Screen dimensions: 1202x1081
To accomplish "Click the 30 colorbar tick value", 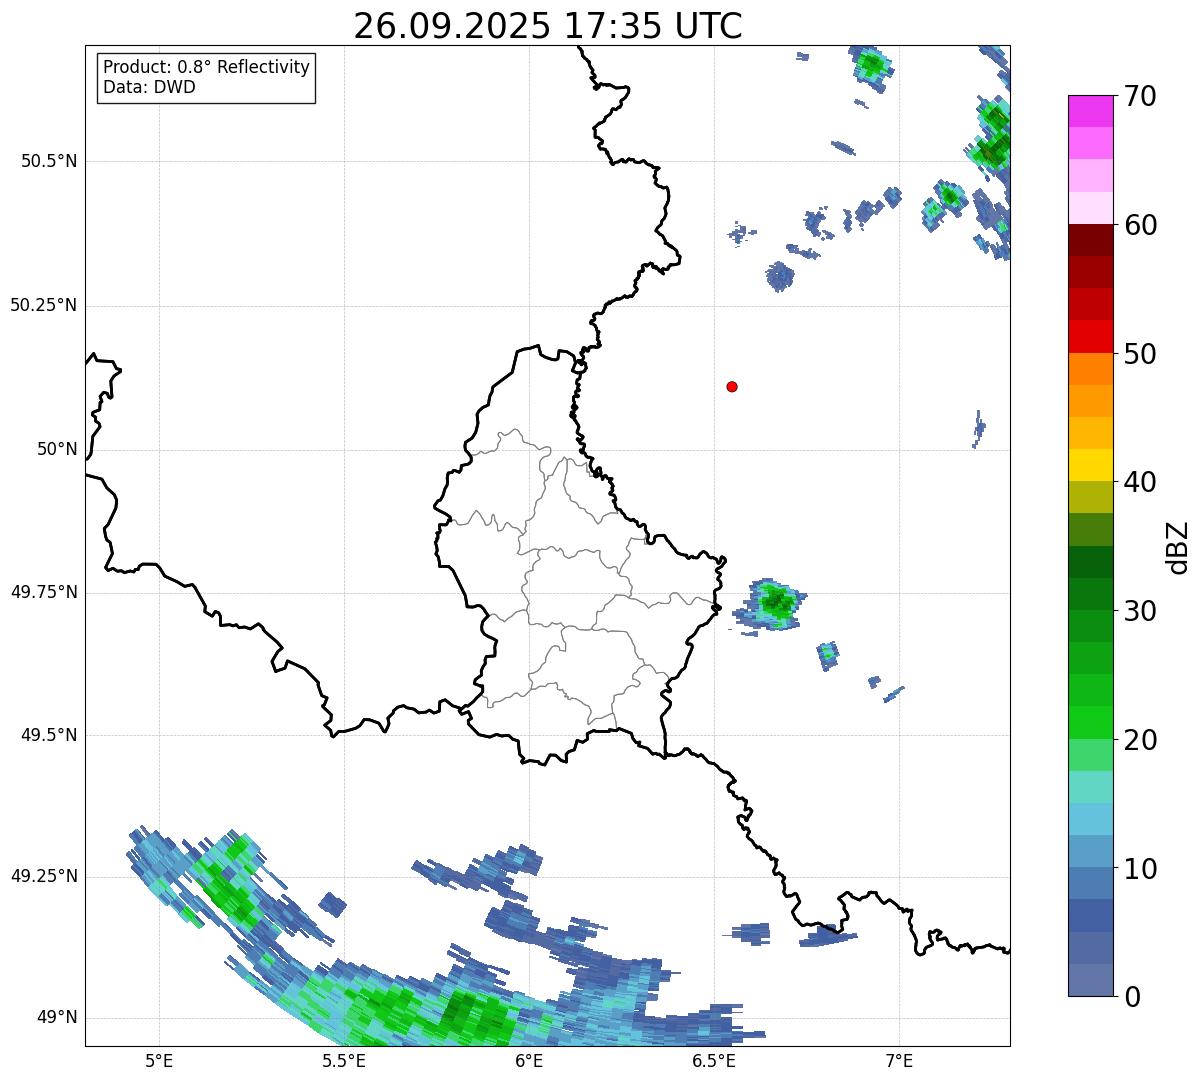I will pos(1140,611).
